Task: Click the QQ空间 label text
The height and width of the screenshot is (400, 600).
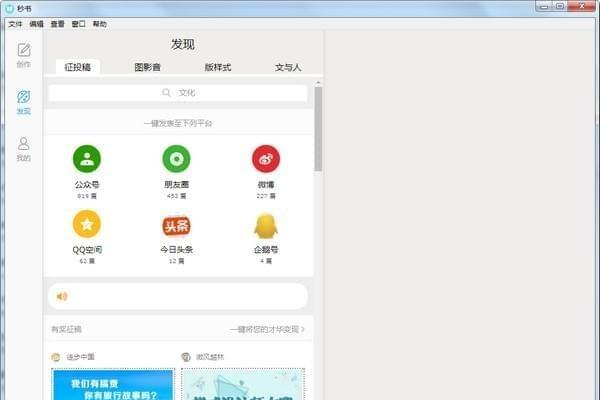Action: click(x=87, y=250)
